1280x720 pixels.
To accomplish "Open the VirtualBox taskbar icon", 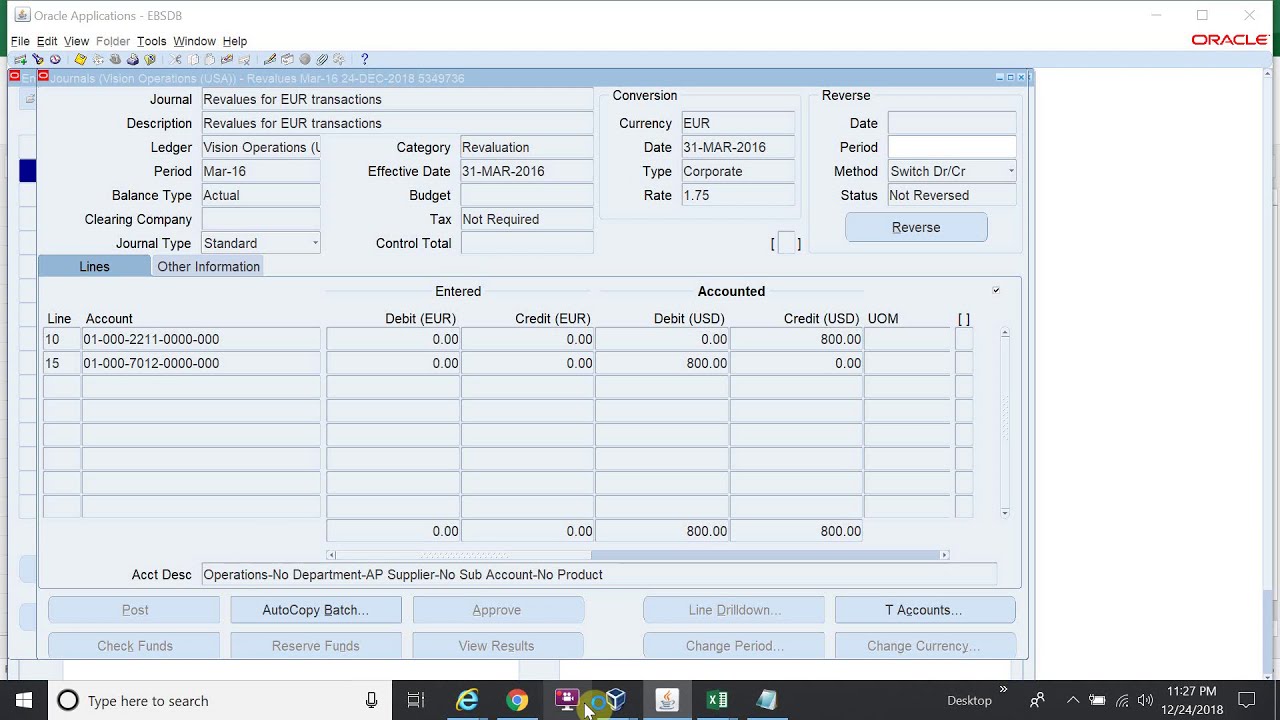I will [617, 700].
